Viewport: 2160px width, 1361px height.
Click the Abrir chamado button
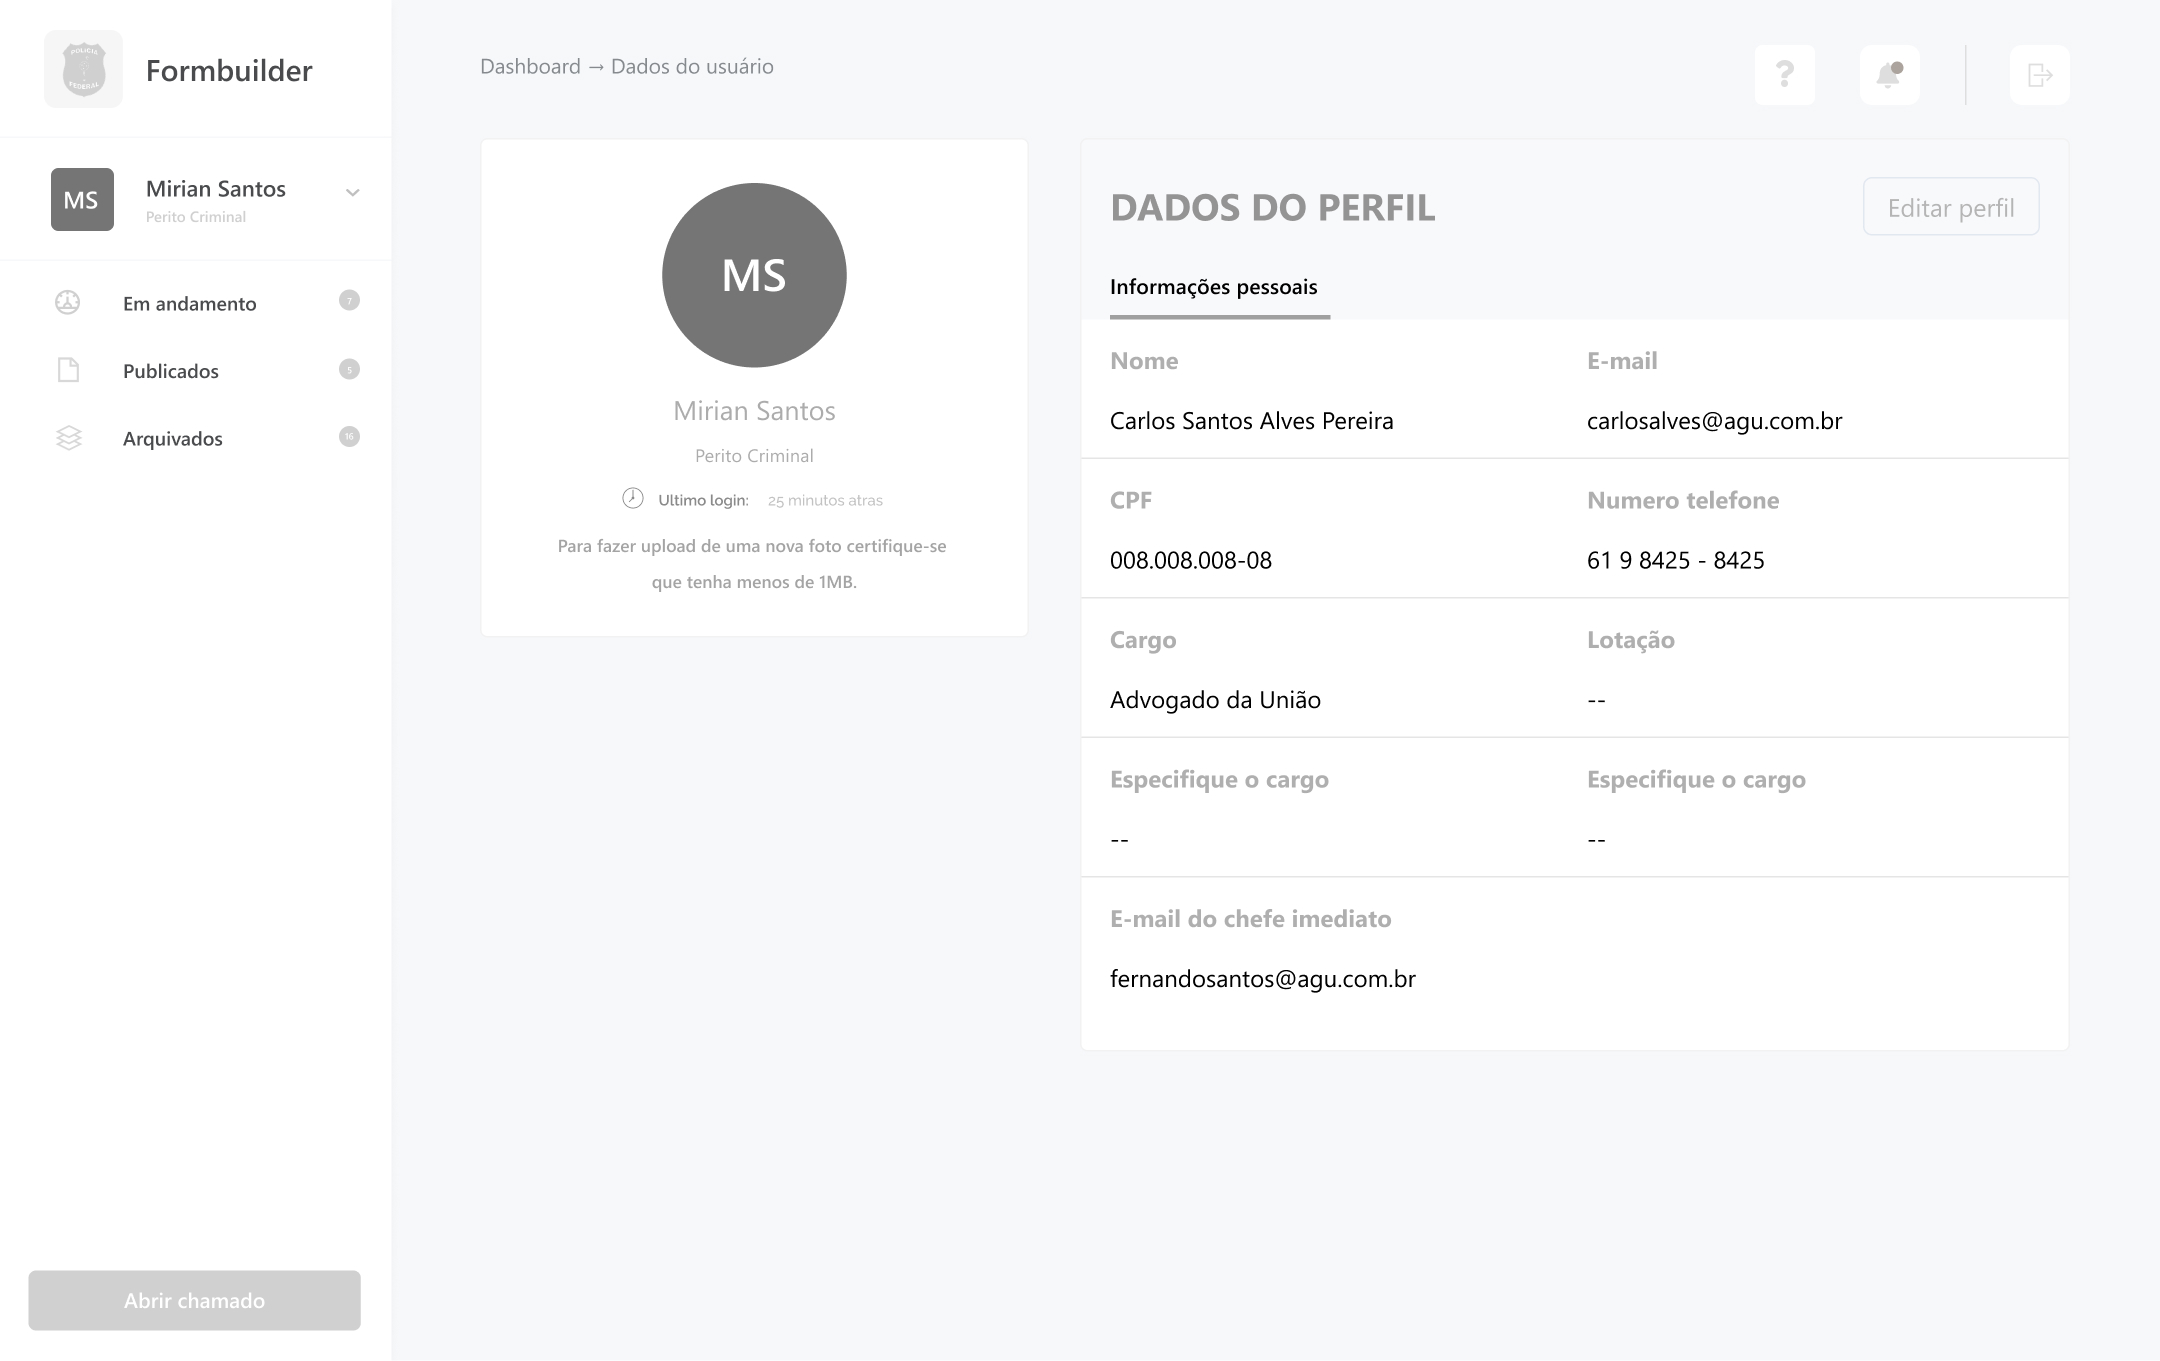(x=194, y=1300)
